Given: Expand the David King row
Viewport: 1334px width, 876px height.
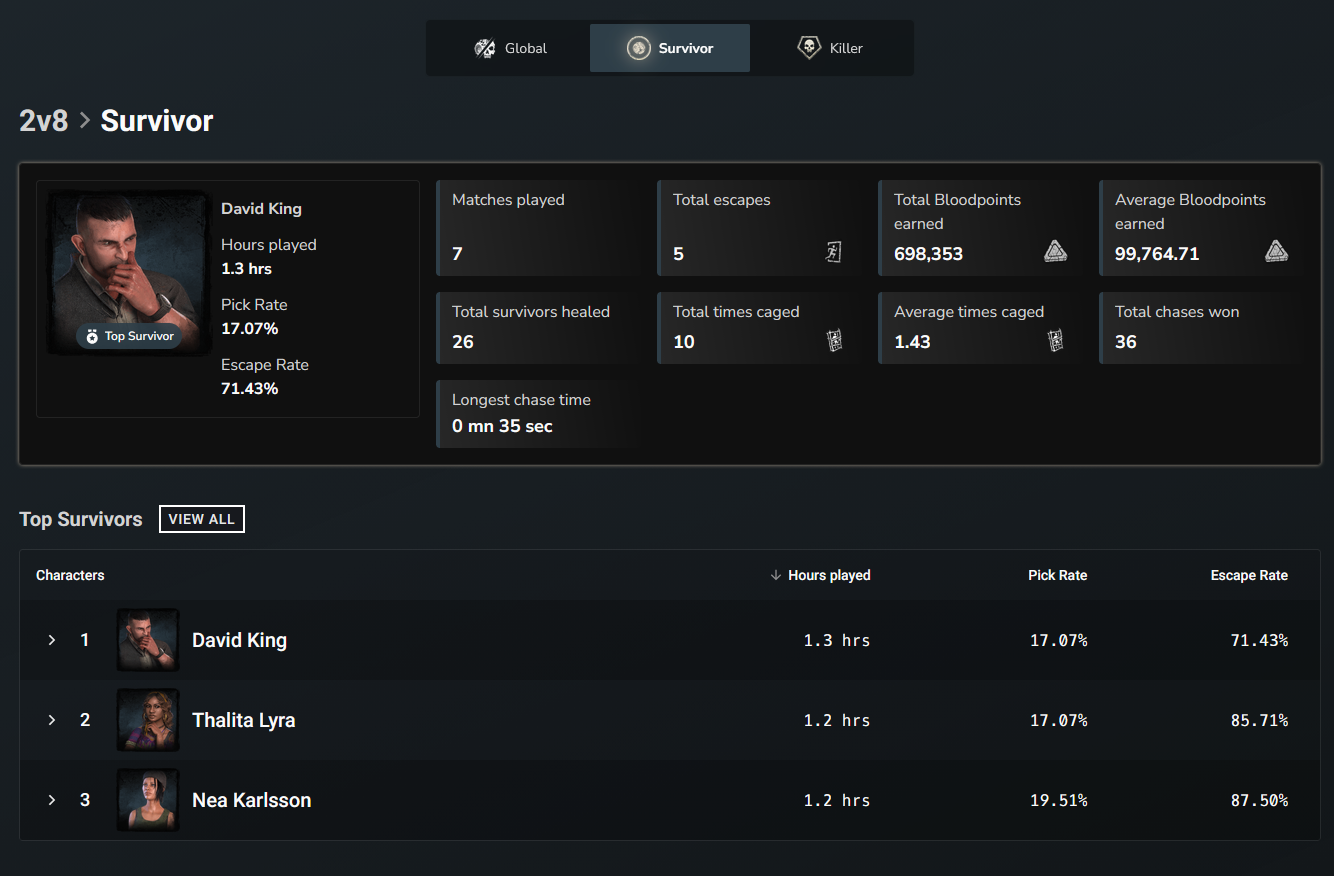Looking at the screenshot, I should [x=52, y=640].
